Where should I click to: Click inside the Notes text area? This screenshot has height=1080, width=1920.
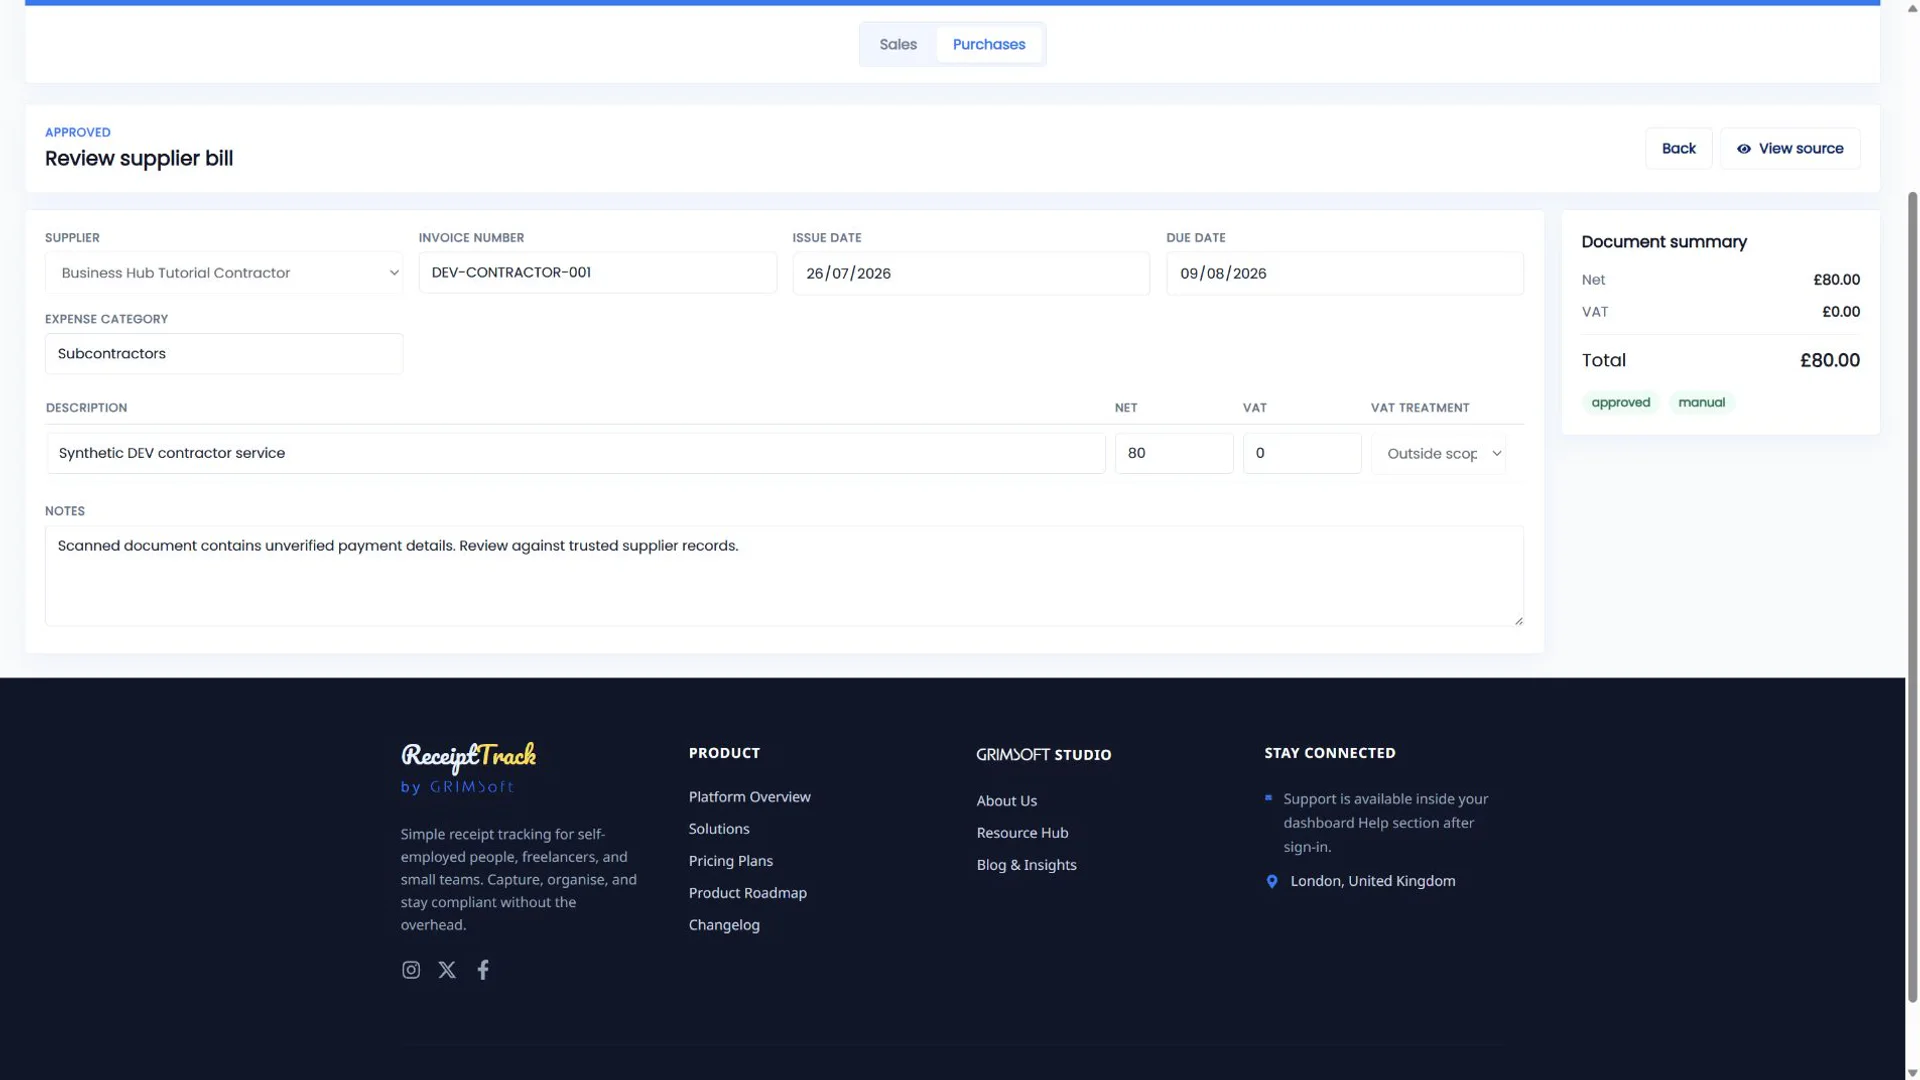(x=784, y=577)
